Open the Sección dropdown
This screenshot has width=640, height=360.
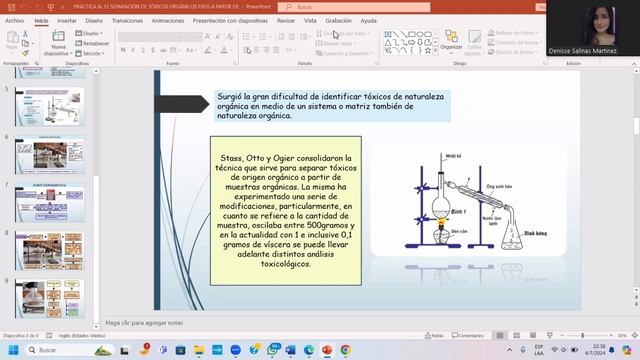[x=90, y=53]
